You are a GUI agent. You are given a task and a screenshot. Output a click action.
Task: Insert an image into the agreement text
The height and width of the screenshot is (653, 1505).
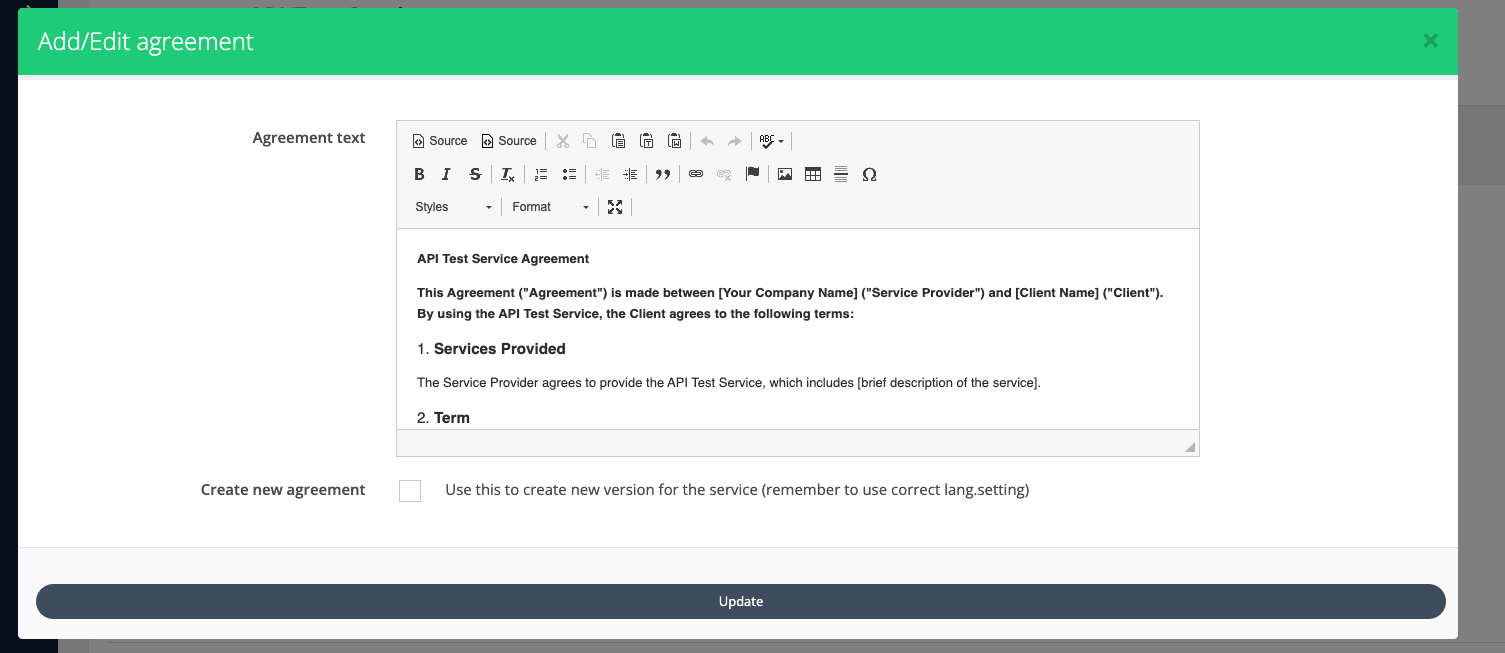point(784,173)
